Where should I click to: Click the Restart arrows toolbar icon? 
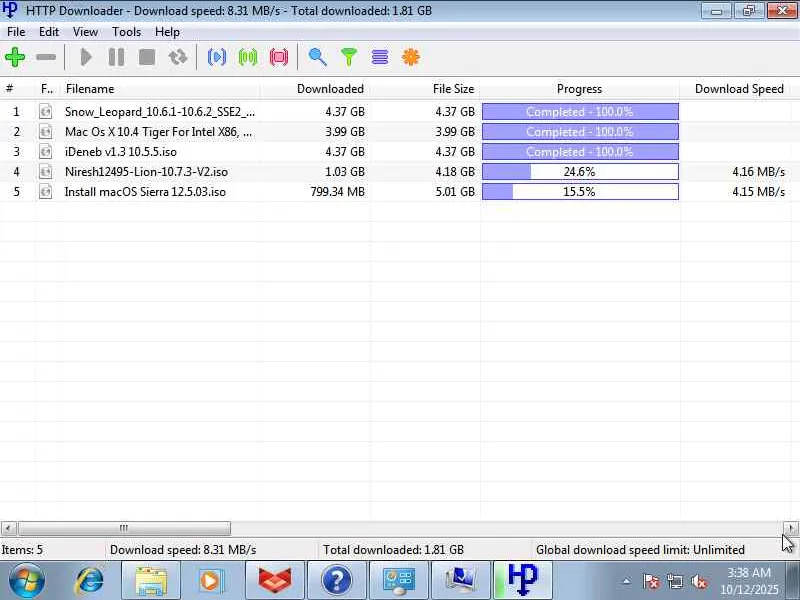(178, 57)
